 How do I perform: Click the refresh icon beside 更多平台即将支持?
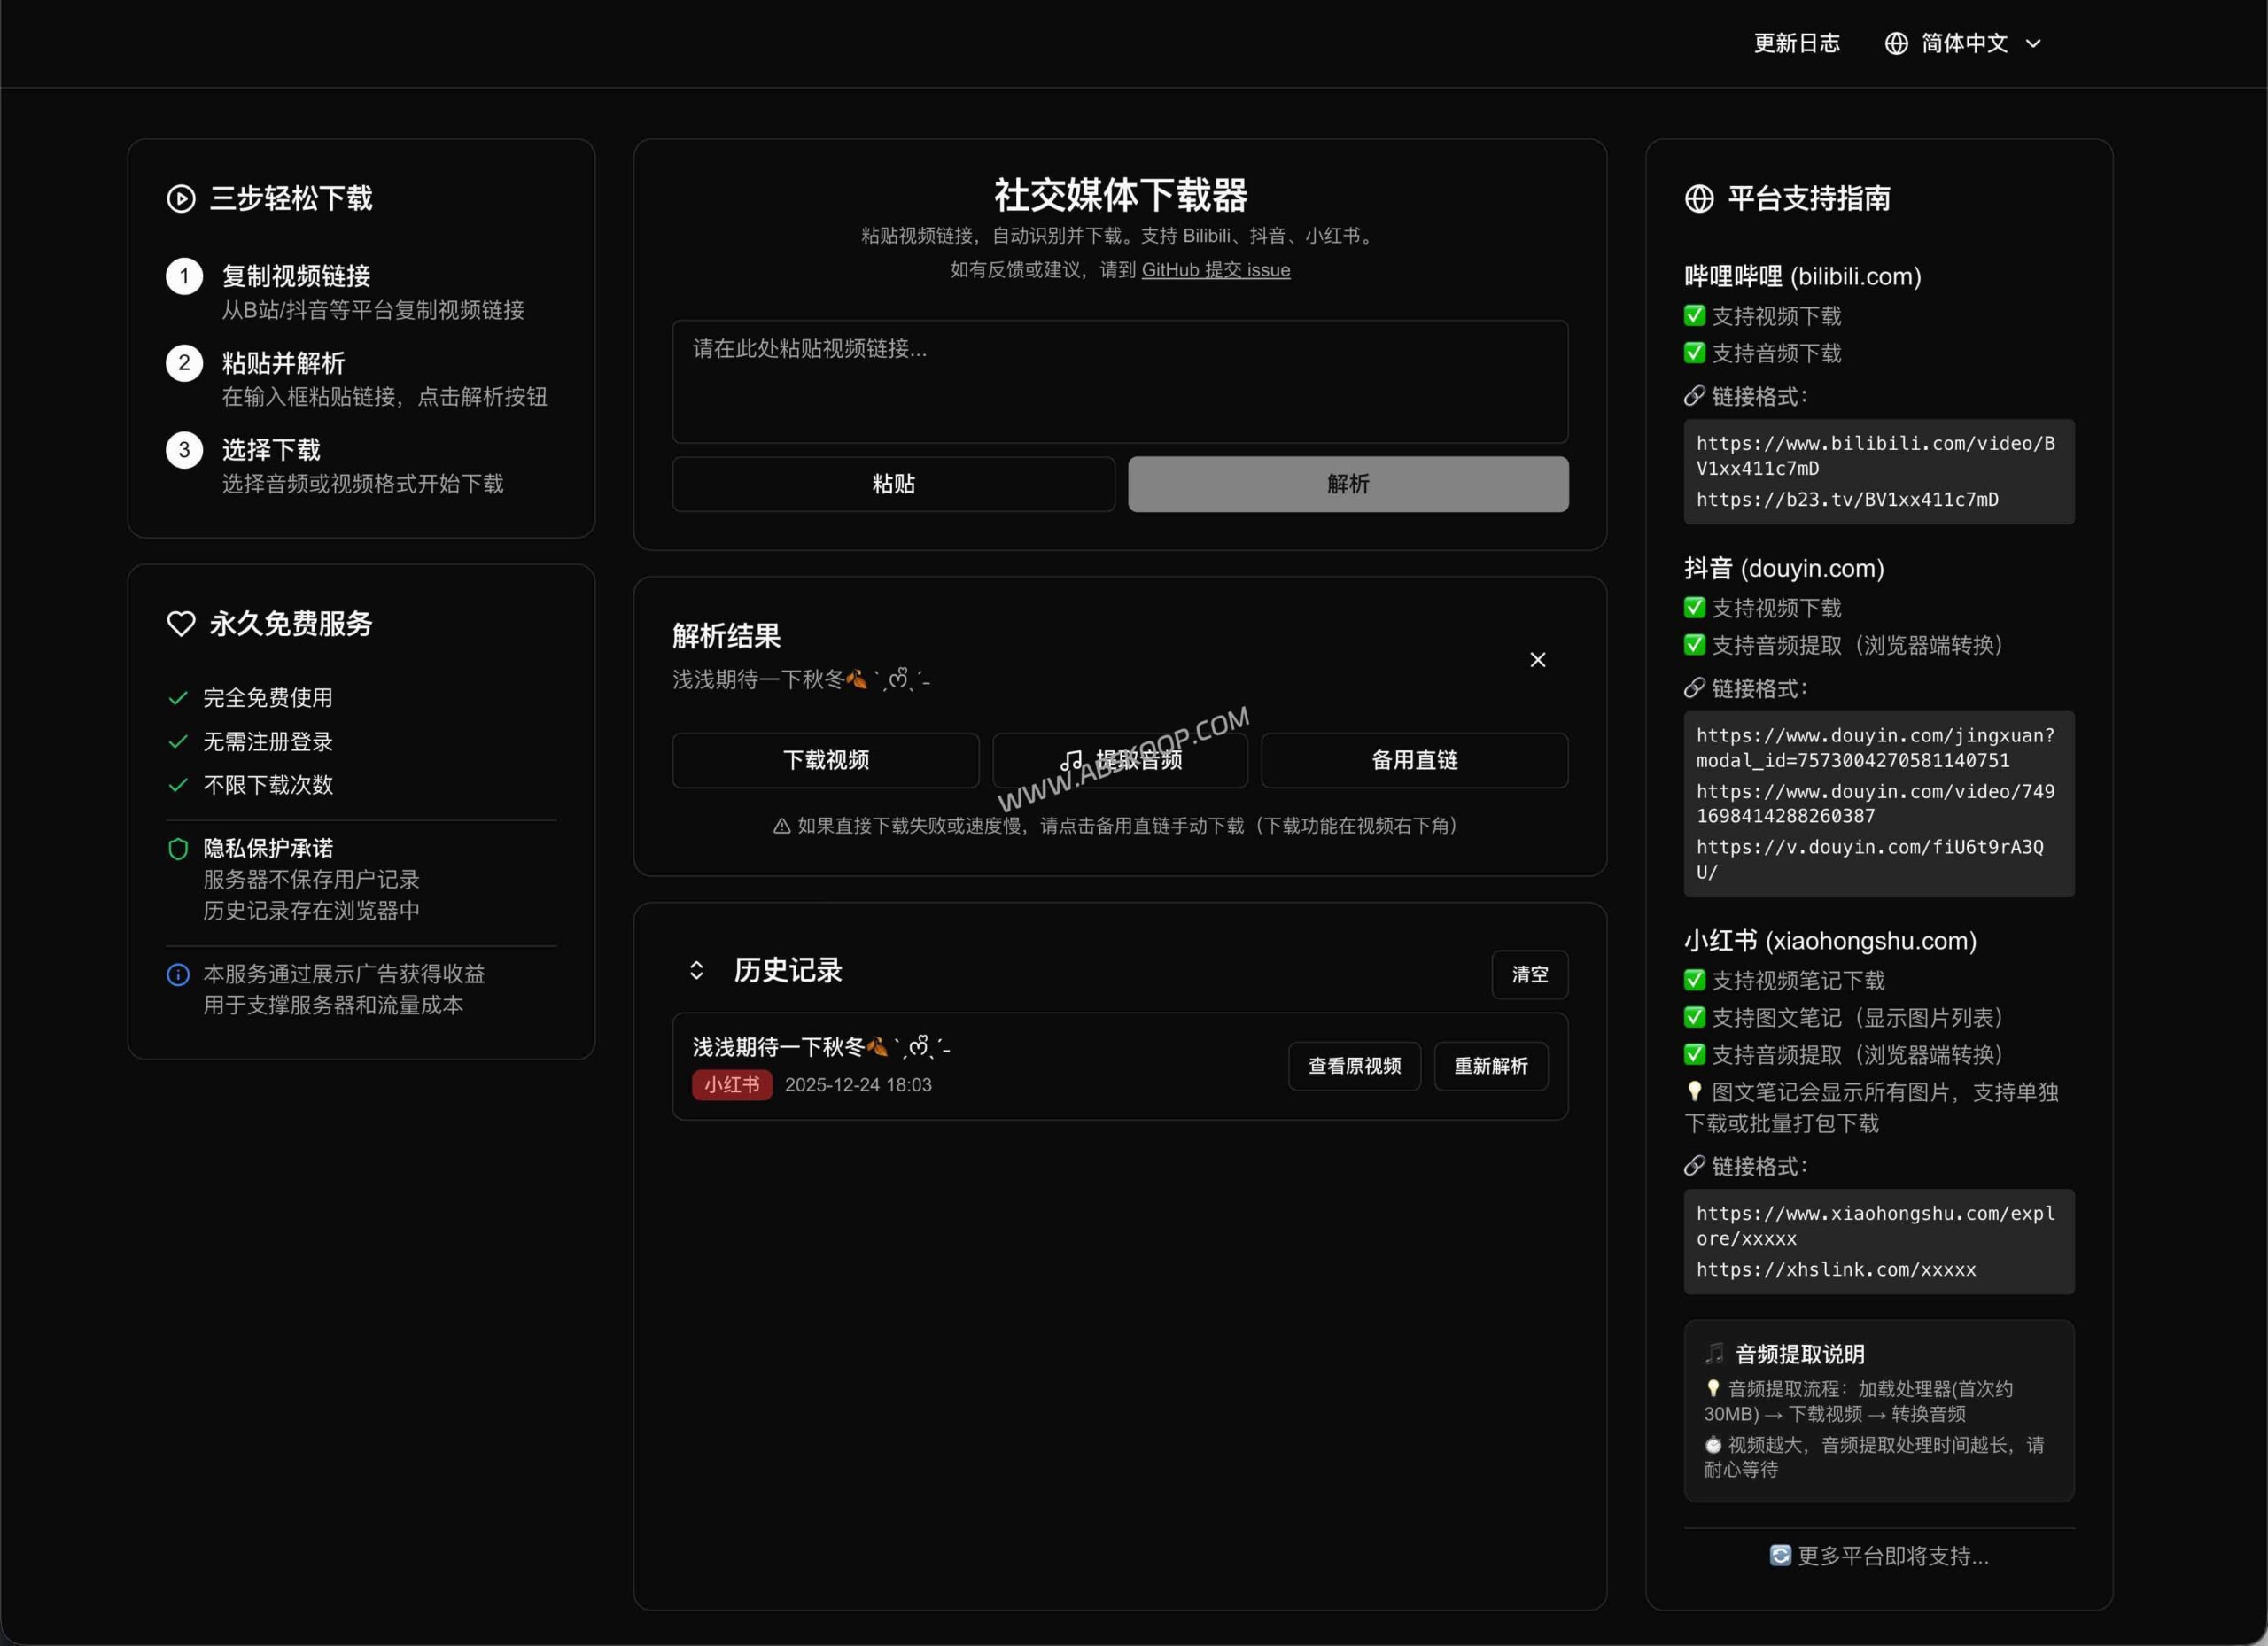1781,1556
